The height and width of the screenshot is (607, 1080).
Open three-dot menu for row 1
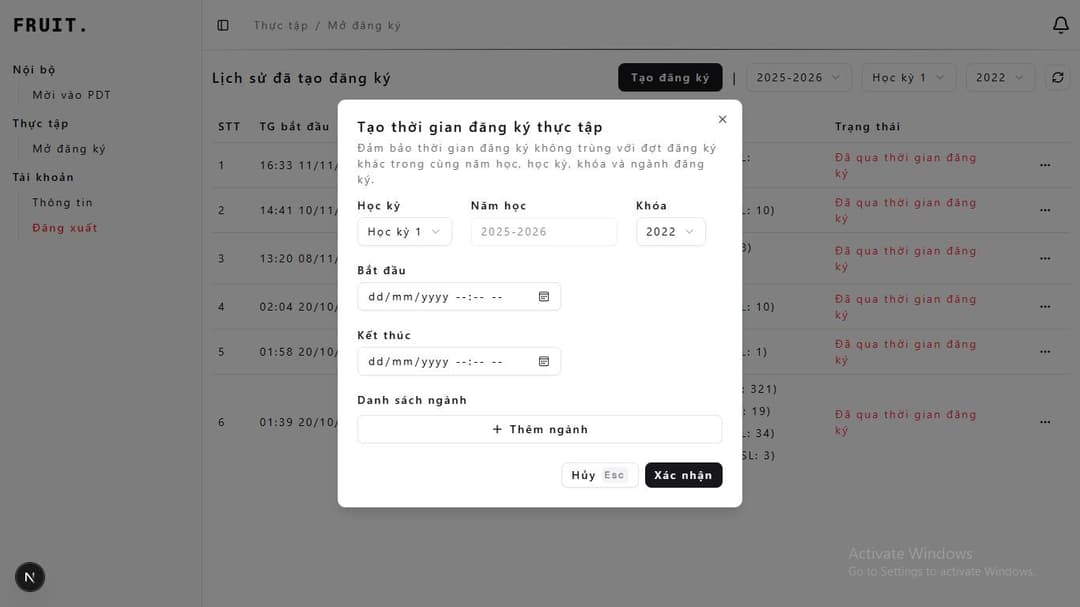point(1045,165)
